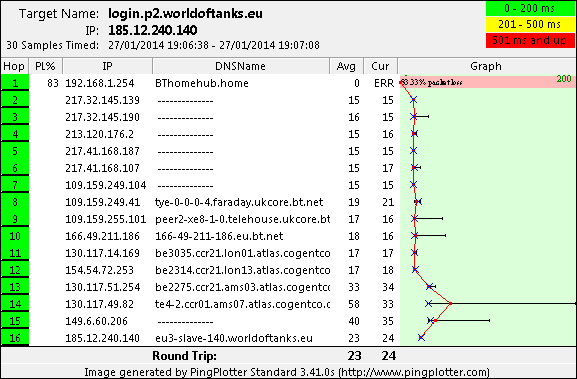Select hop 10 green cell
577x379 pixels.
pos(15,236)
